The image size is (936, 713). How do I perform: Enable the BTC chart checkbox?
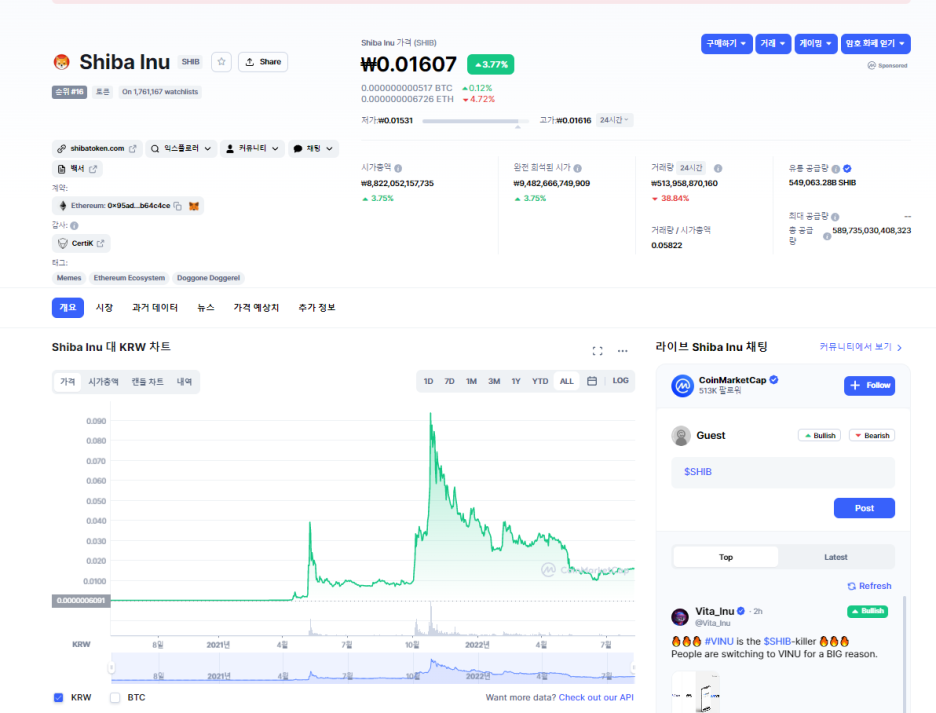coord(115,697)
